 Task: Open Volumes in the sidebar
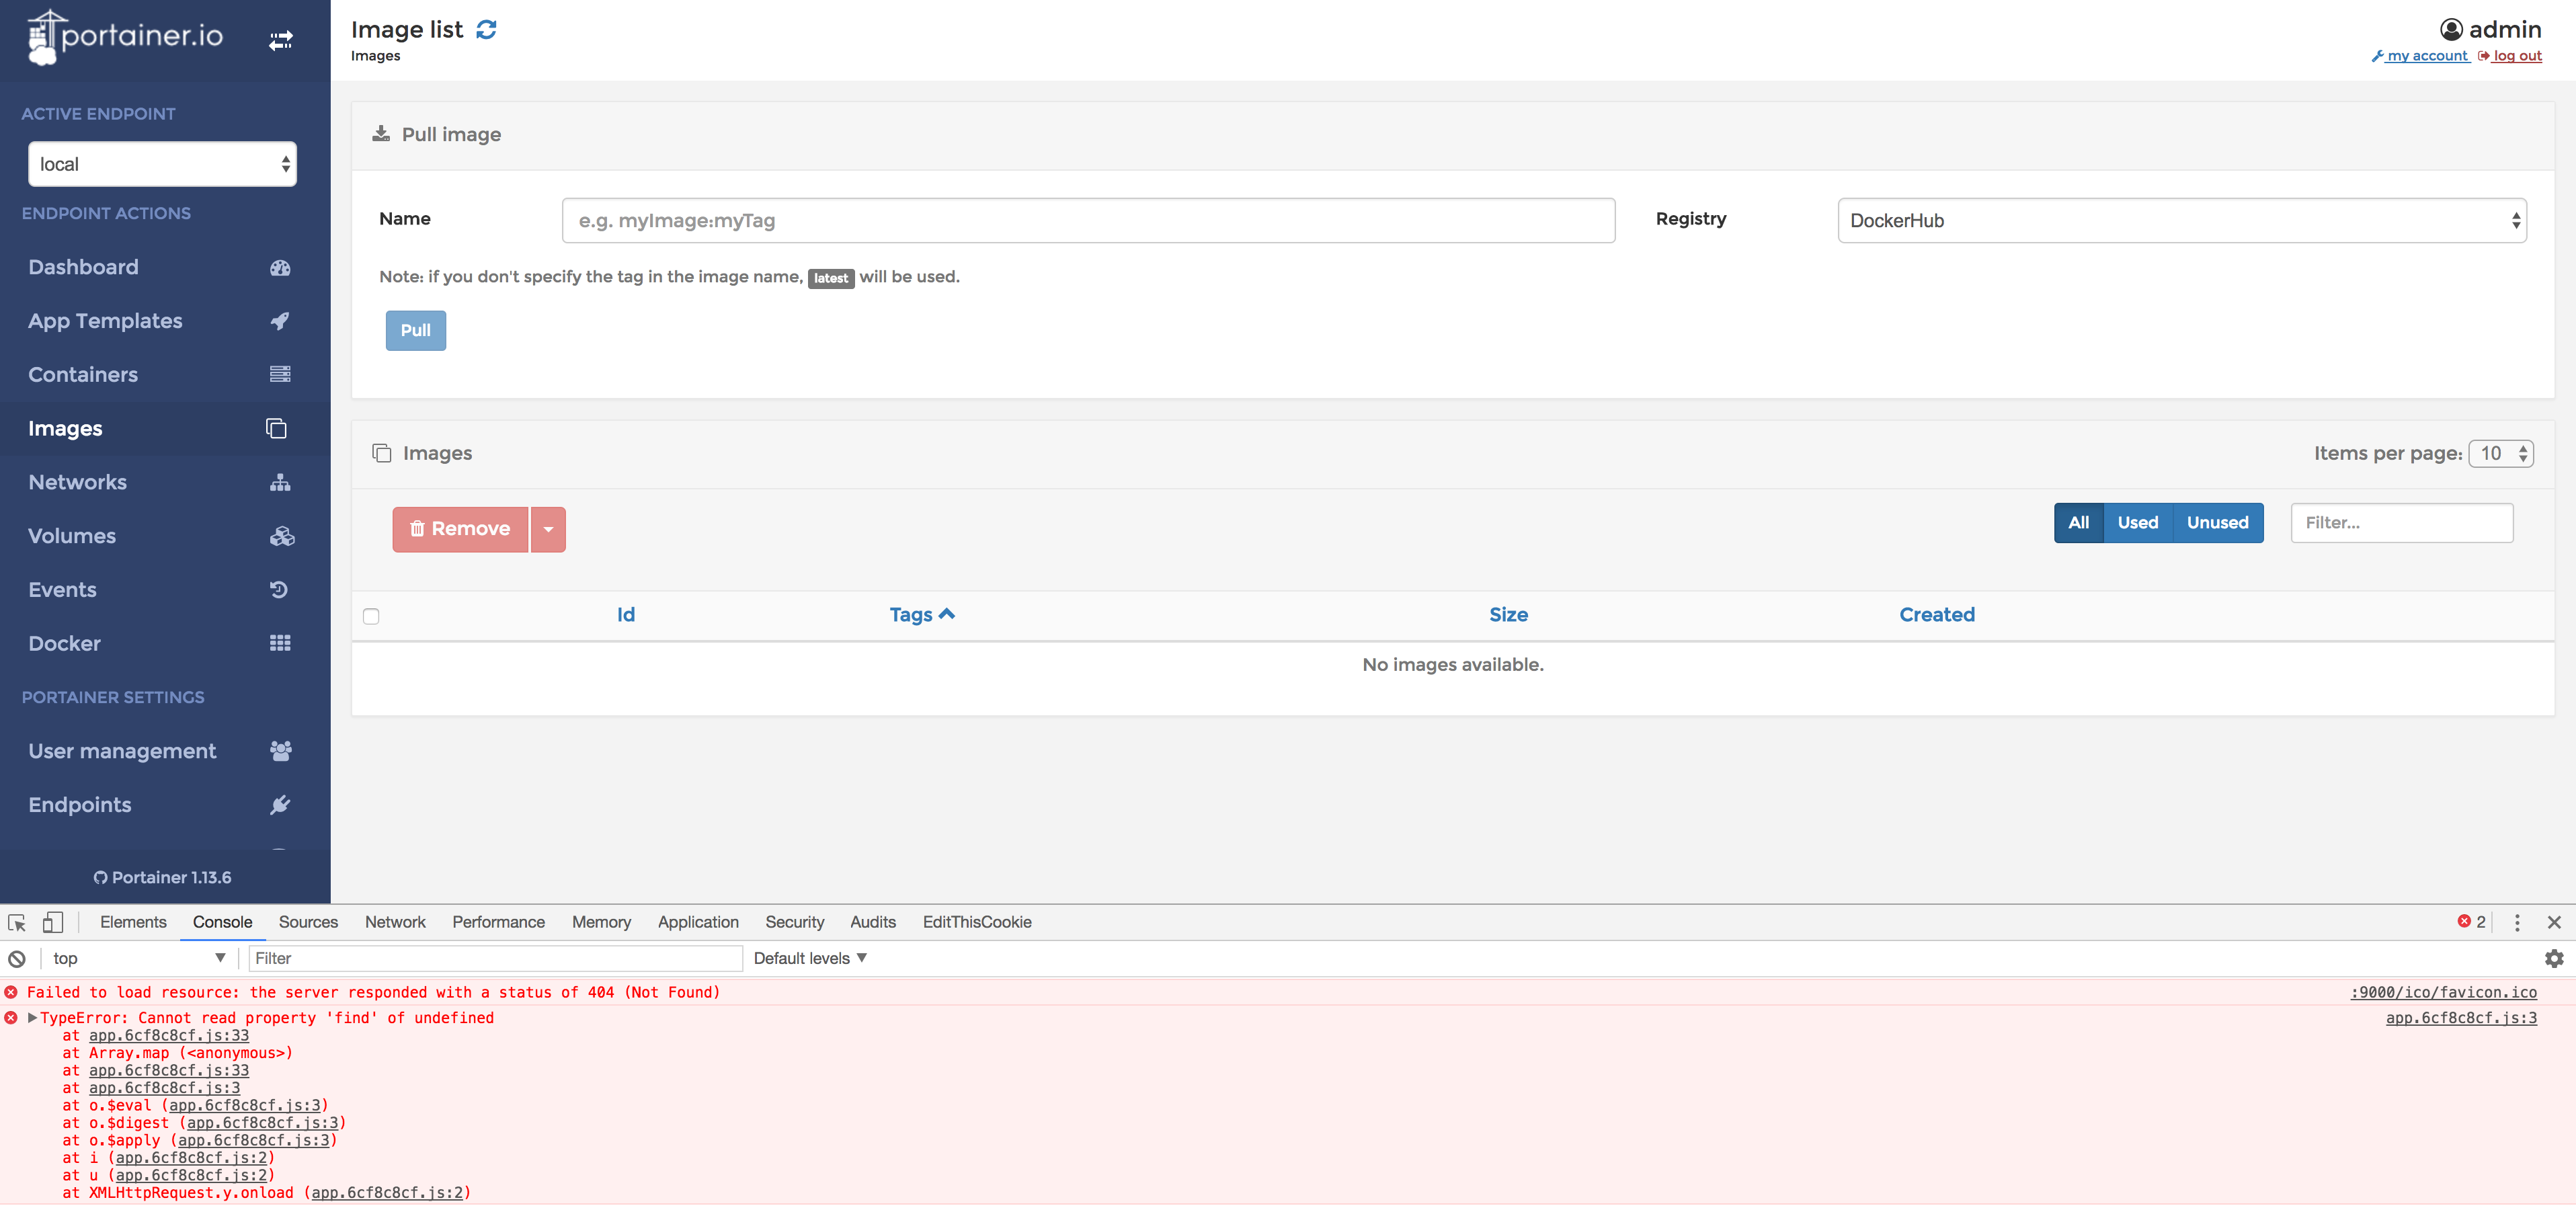pyautogui.click(x=165, y=536)
